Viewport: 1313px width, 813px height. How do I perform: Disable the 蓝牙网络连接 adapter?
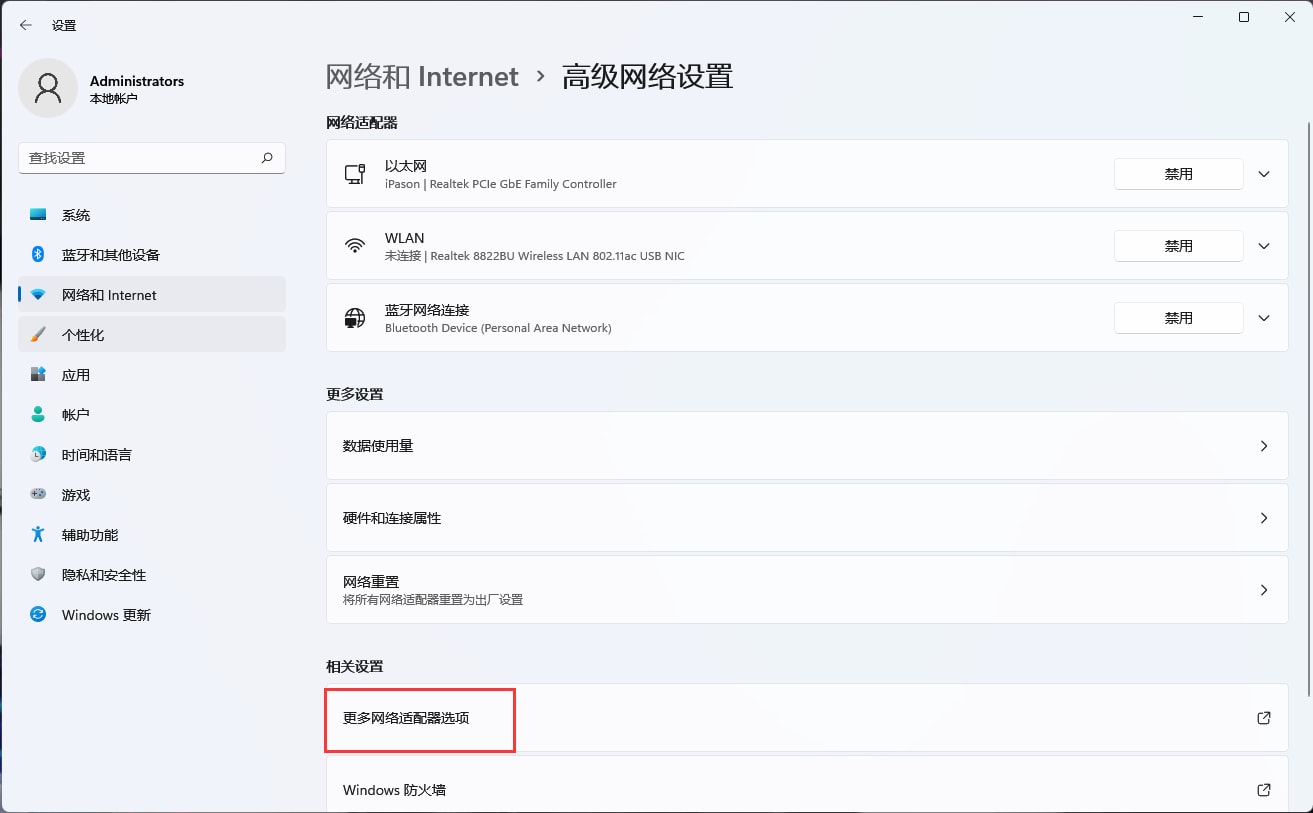click(1178, 317)
